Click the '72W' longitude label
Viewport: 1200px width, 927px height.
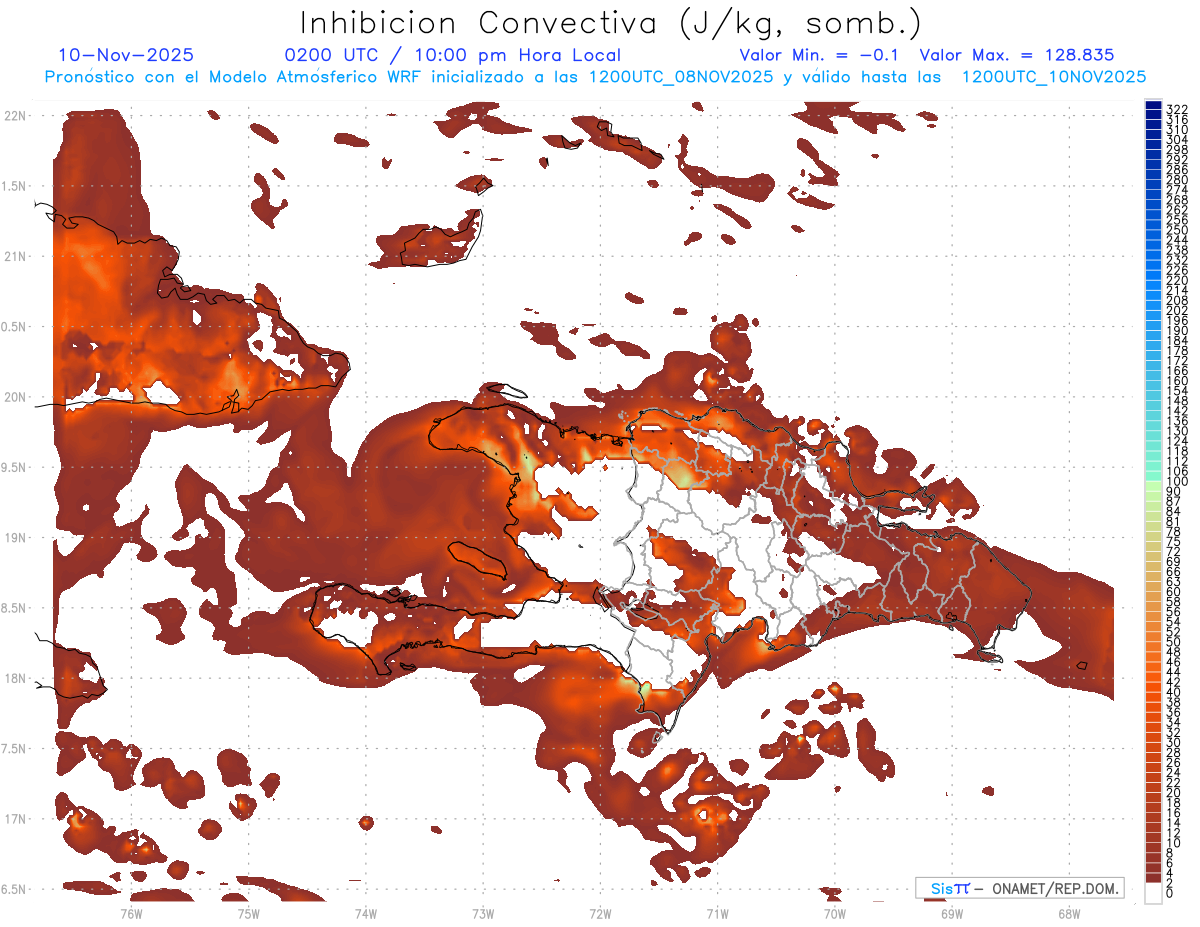[600, 913]
